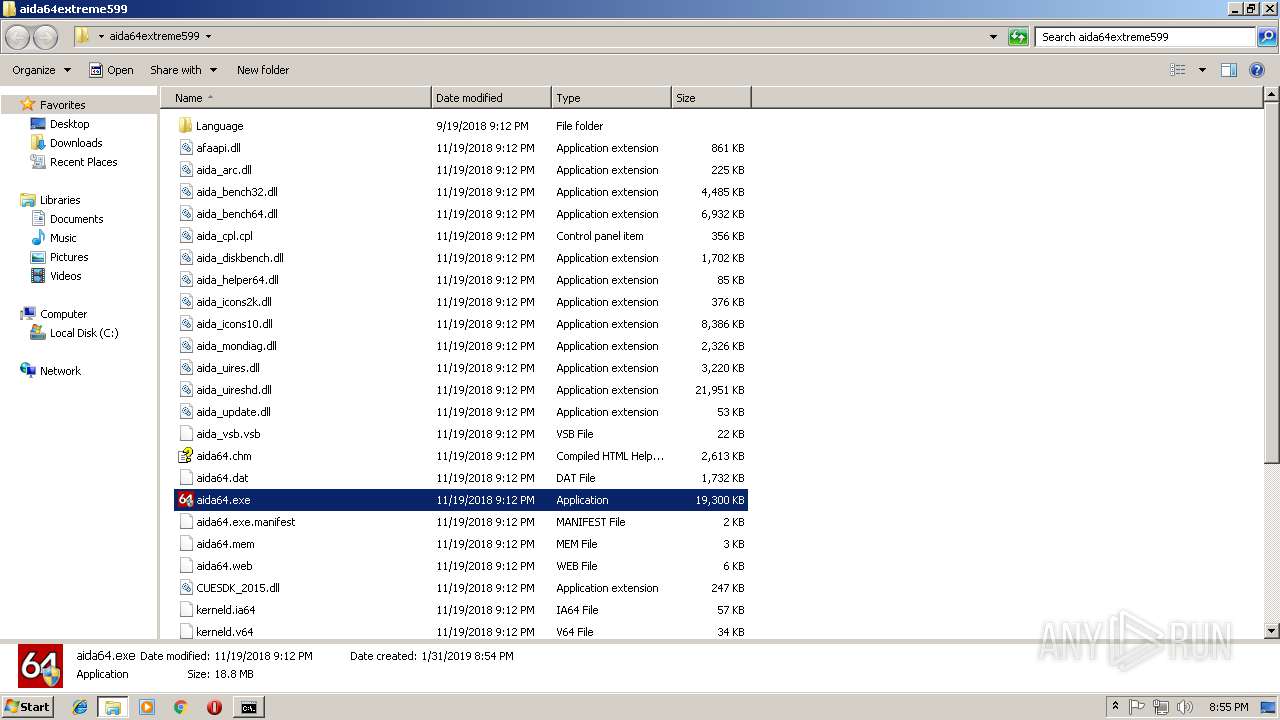Toggle the preview pane icon
This screenshot has height=720, width=1280.
pyautogui.click(x=1229, y=70)
